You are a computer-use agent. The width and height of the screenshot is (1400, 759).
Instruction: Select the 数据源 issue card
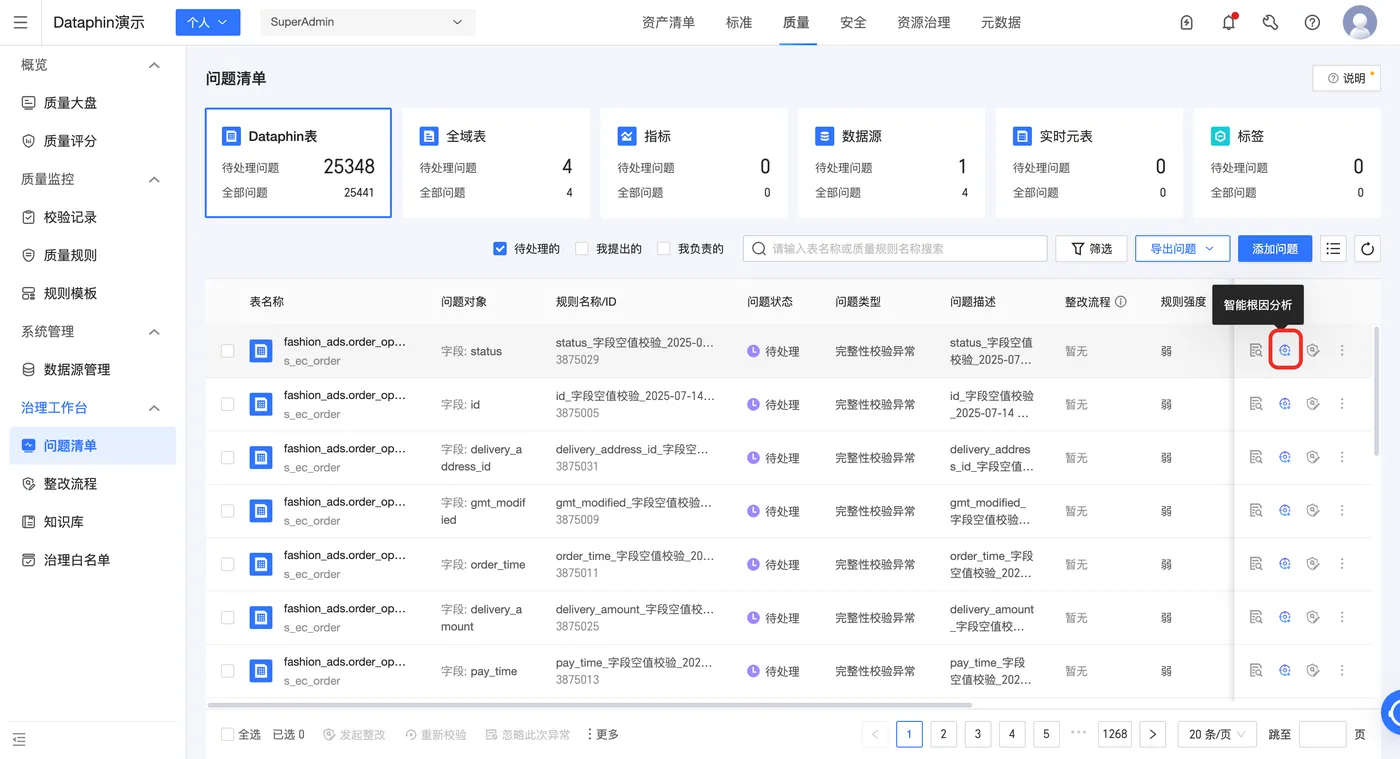click(892, 163)
